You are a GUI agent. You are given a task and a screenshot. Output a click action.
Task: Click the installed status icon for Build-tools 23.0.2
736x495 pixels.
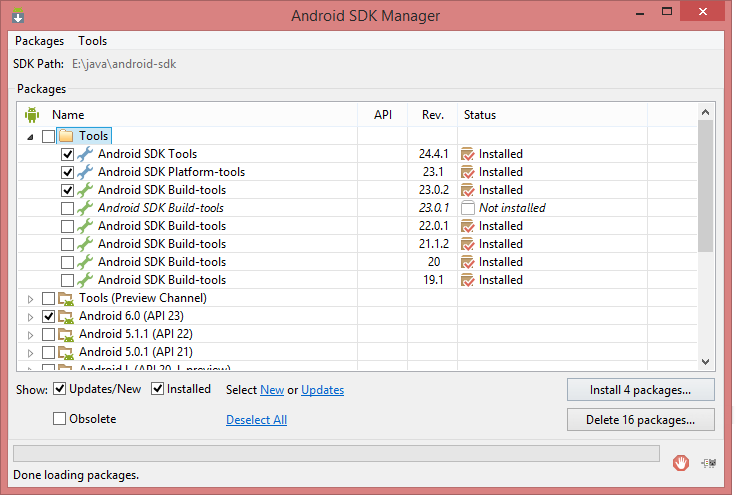coord(468,190)
